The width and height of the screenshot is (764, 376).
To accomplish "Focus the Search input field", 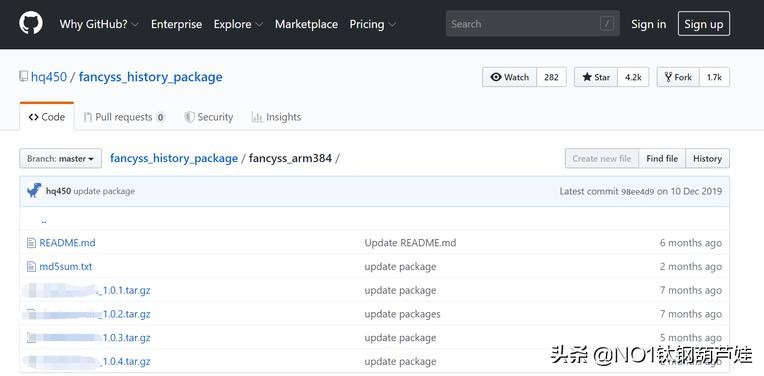I will [x=533, y=23].
